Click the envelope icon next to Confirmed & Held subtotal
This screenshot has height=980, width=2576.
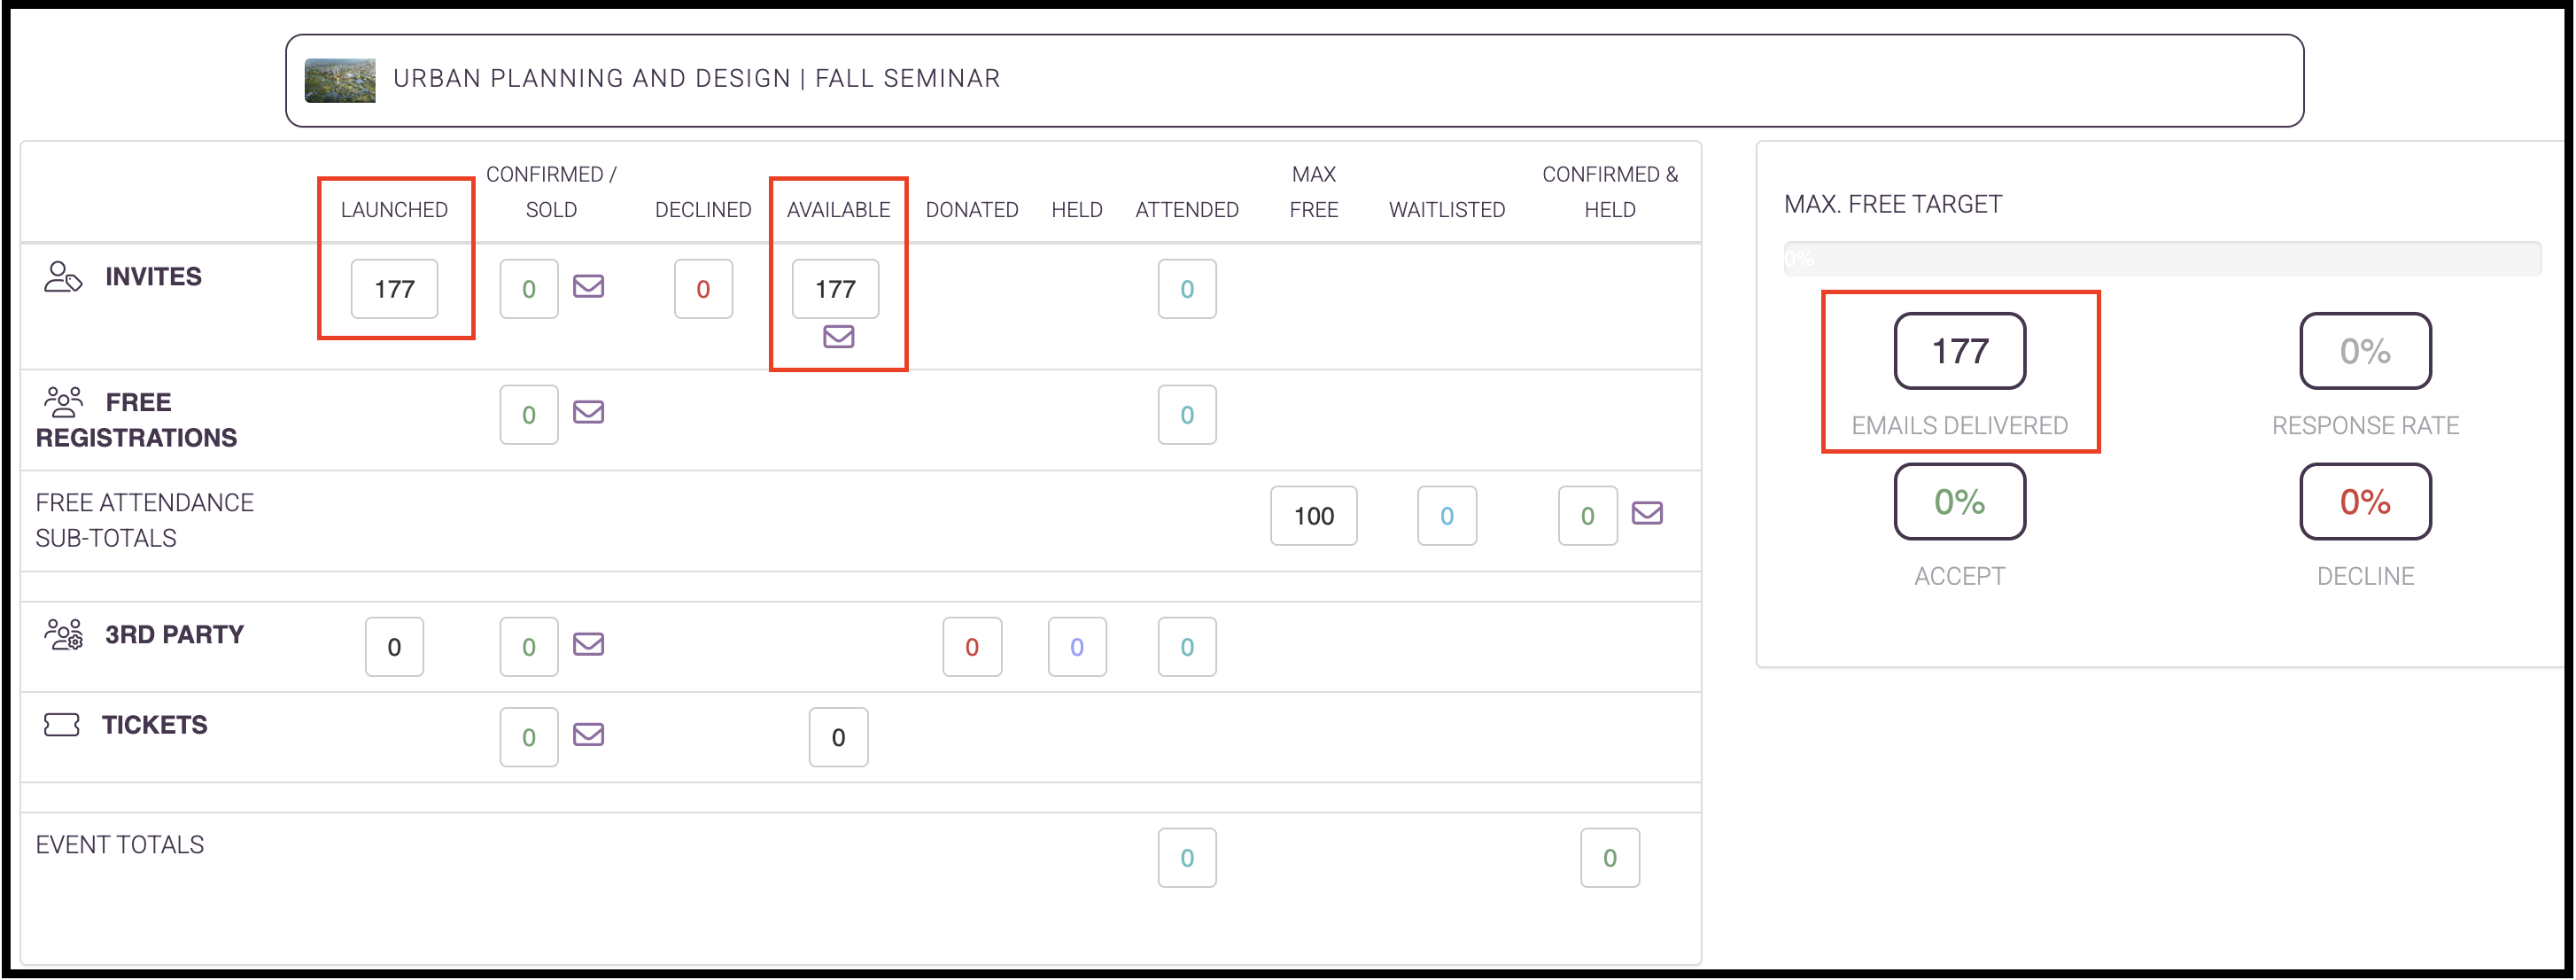tap(1647, 514)
